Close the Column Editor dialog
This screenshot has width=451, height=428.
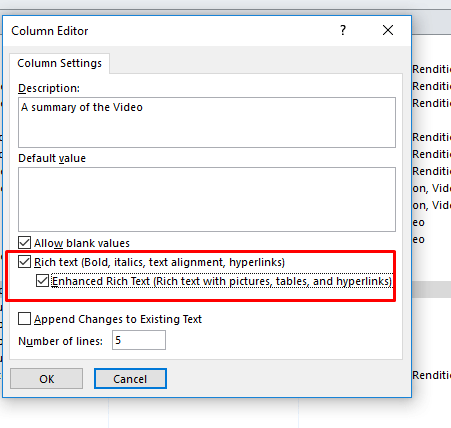point(388,30)
